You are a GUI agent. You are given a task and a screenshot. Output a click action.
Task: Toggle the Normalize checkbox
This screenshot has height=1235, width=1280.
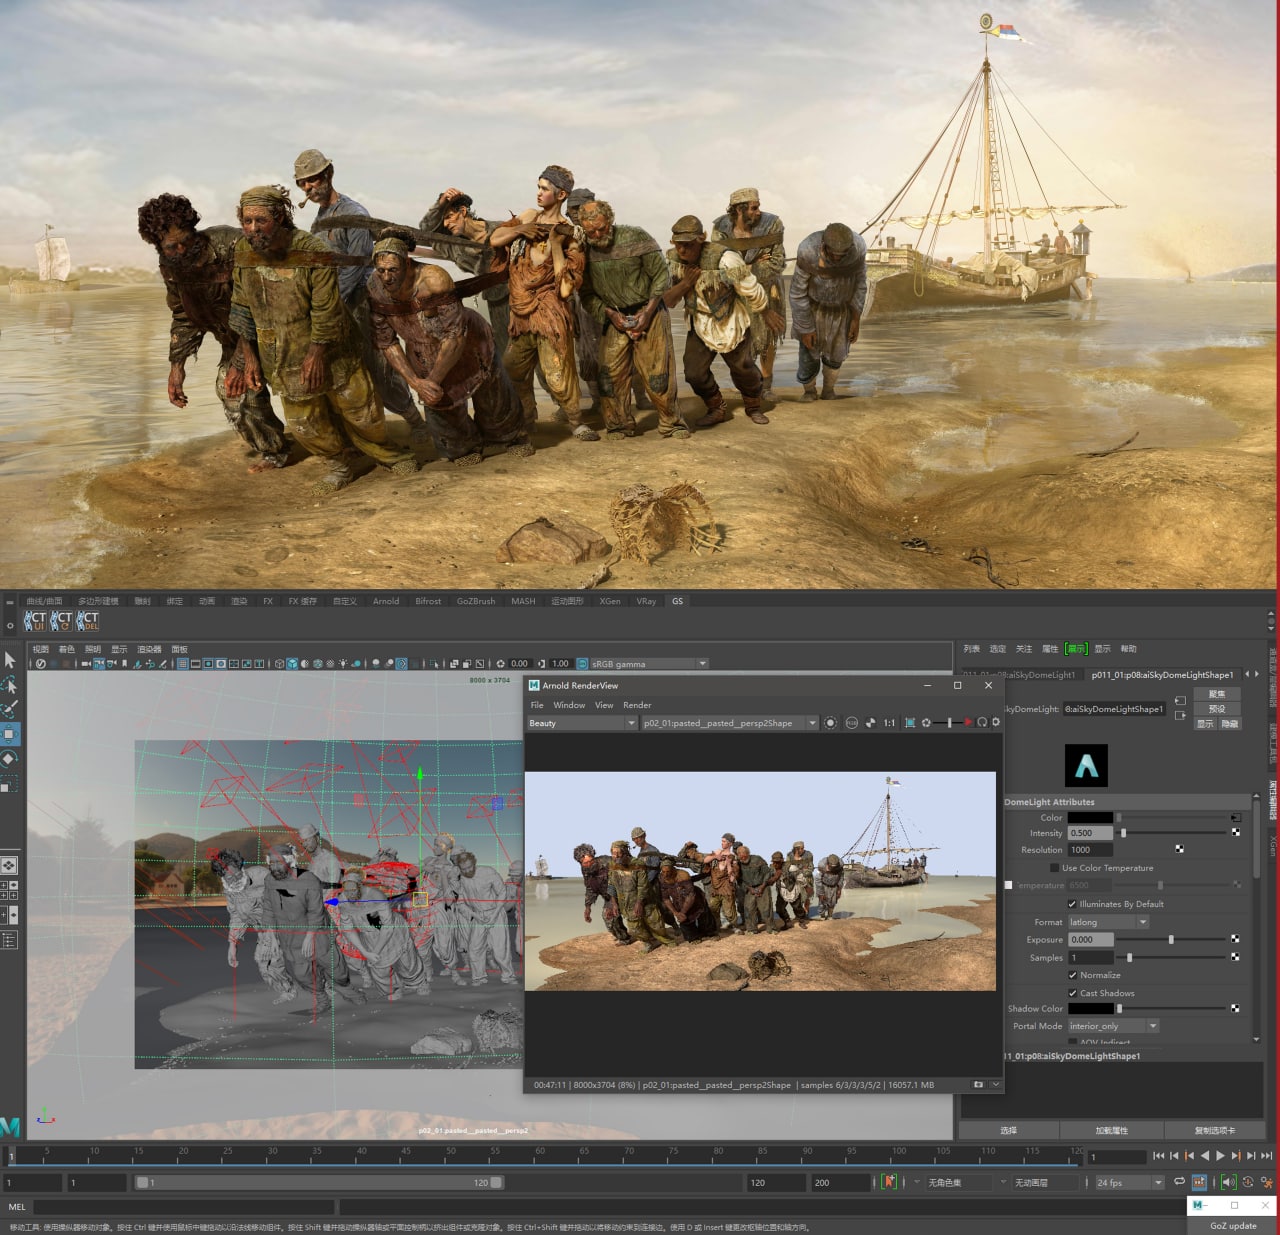coord(1073,975)
